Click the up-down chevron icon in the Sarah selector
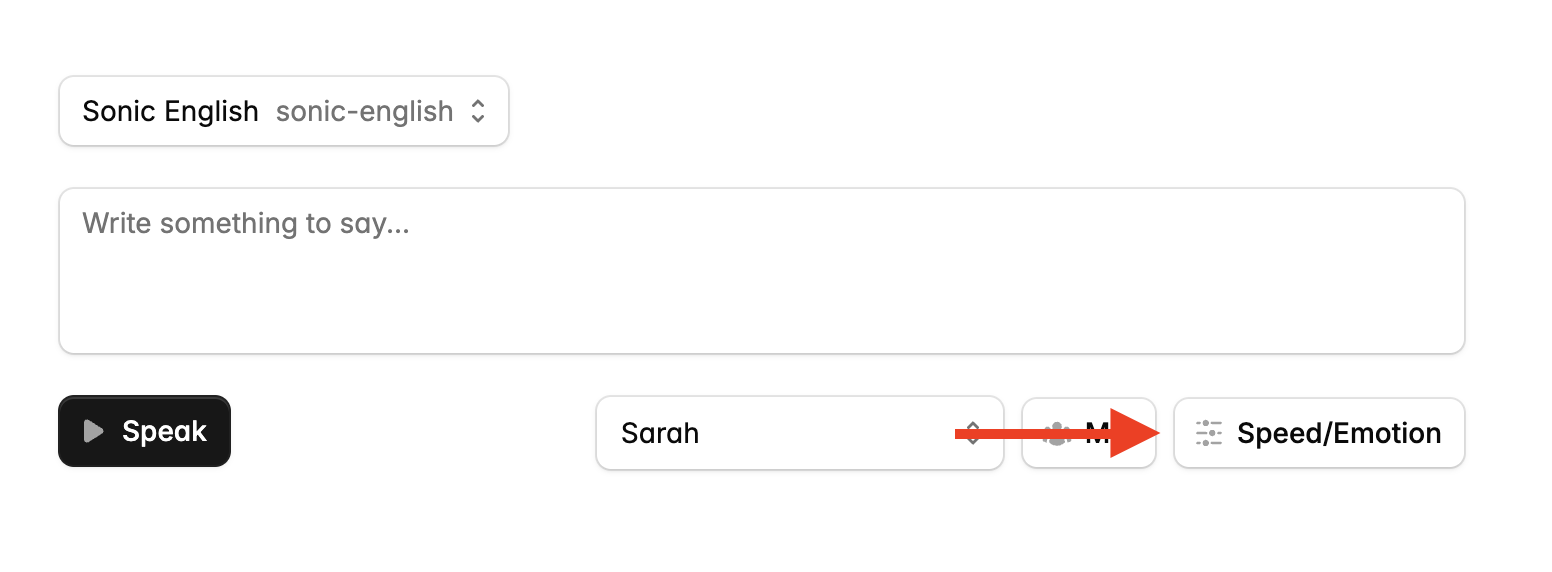The height and width of the screenshot is (572, 1552). point(972,433)
